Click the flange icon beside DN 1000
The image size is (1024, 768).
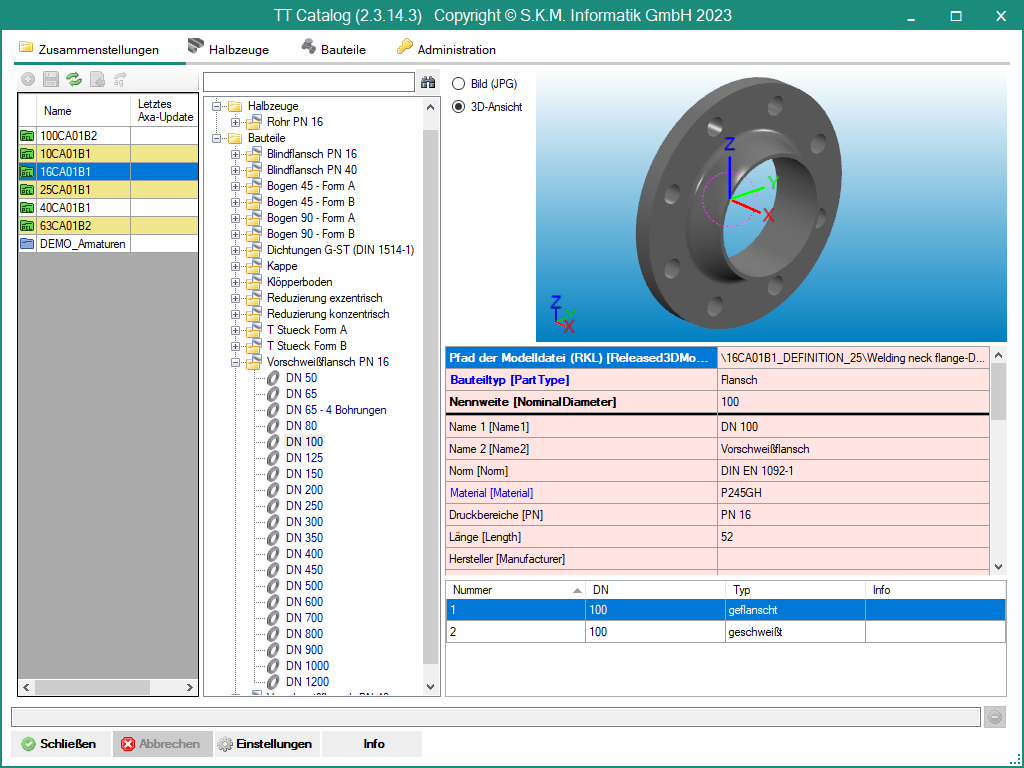[x=273, y=666]
